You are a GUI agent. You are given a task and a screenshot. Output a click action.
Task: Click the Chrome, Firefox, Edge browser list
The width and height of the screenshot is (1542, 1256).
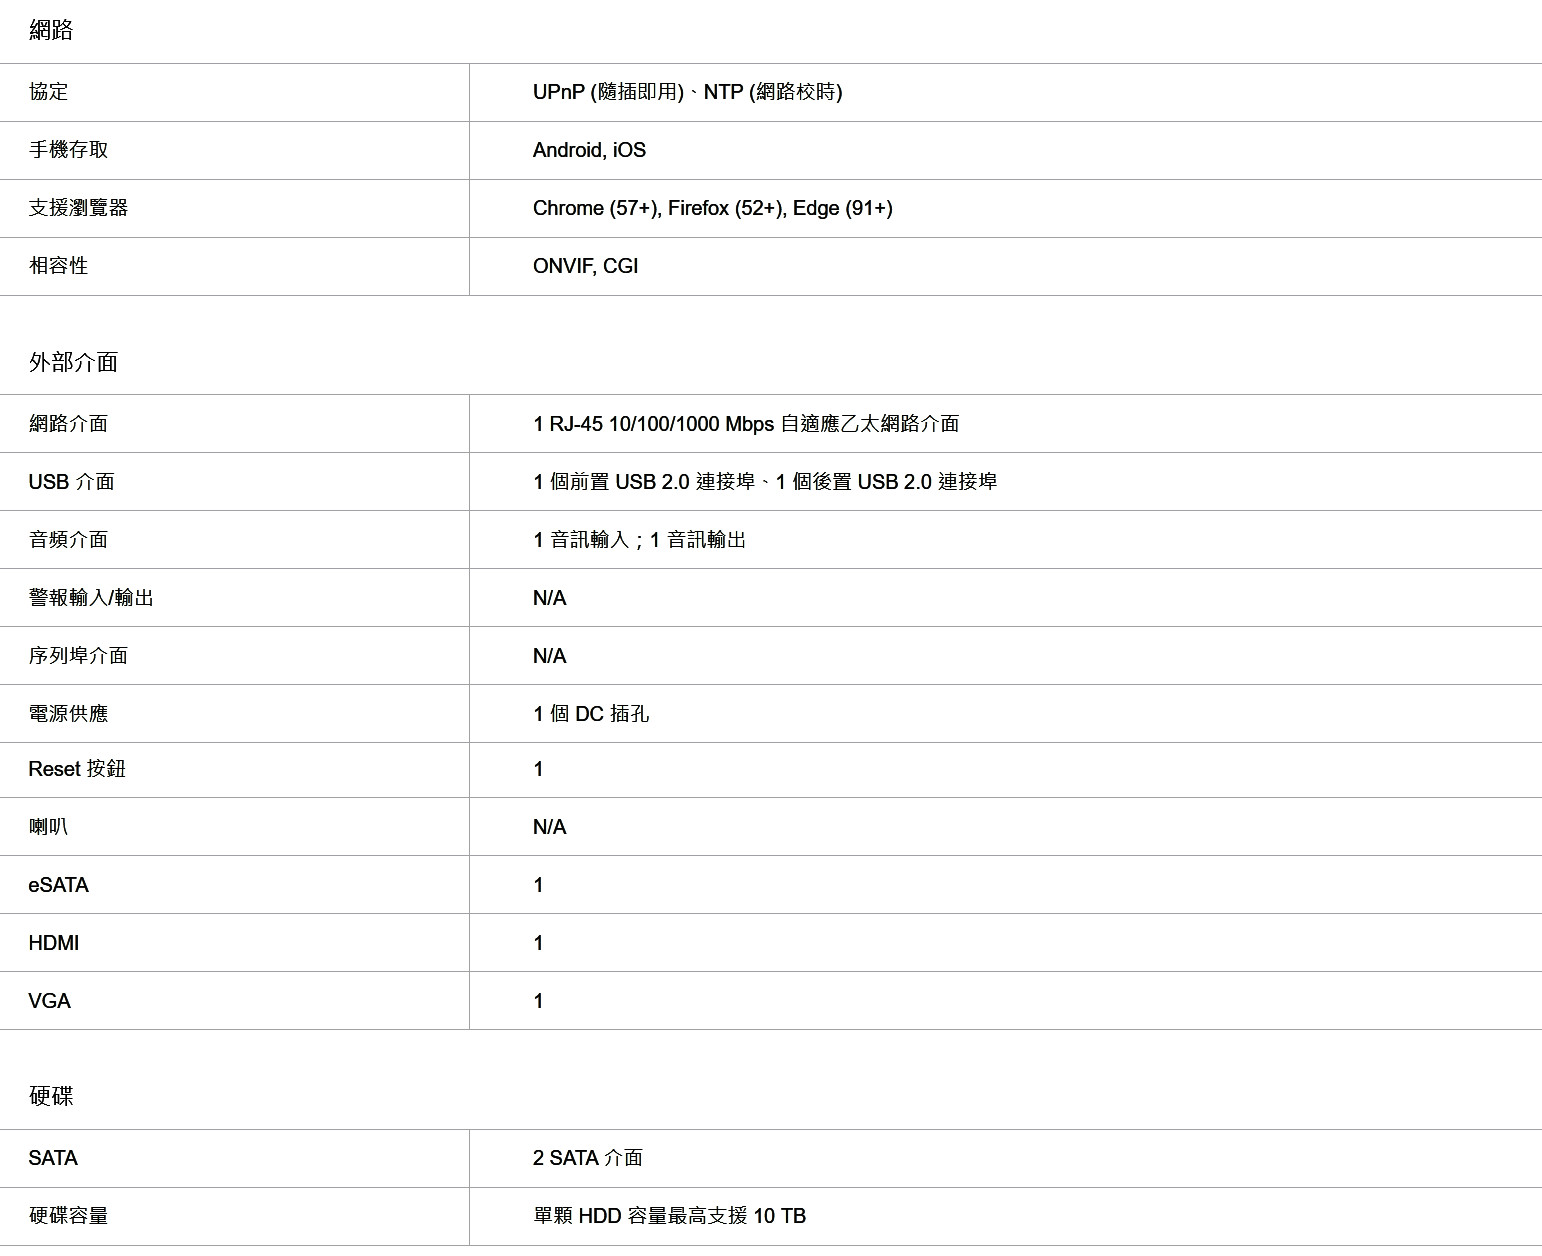click(712, 208)
